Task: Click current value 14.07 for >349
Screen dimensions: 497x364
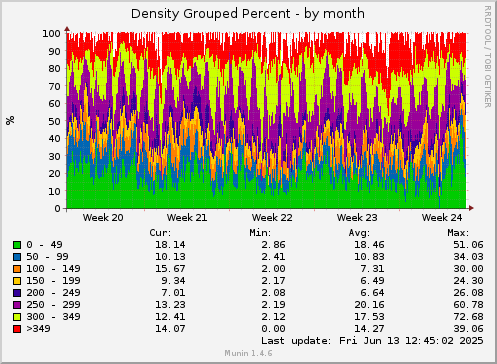Action: click(x=170, y=329)
